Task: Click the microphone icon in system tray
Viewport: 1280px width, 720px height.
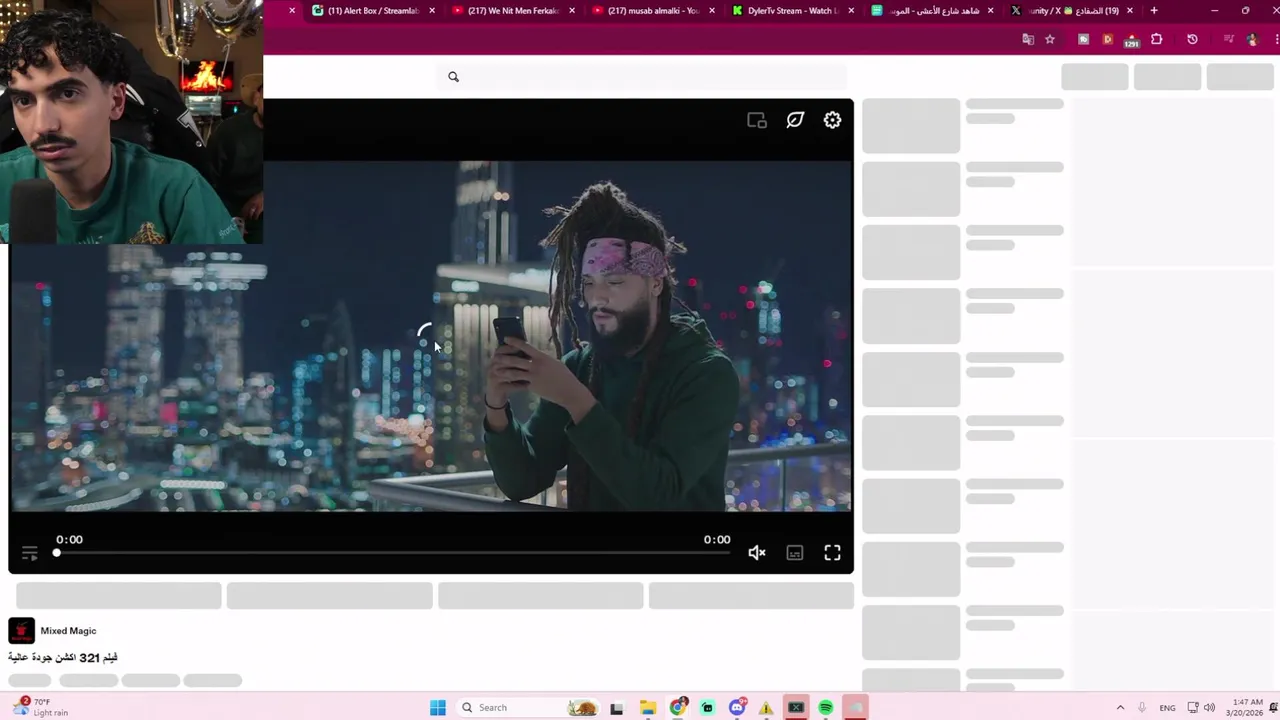Action: 1142,708
